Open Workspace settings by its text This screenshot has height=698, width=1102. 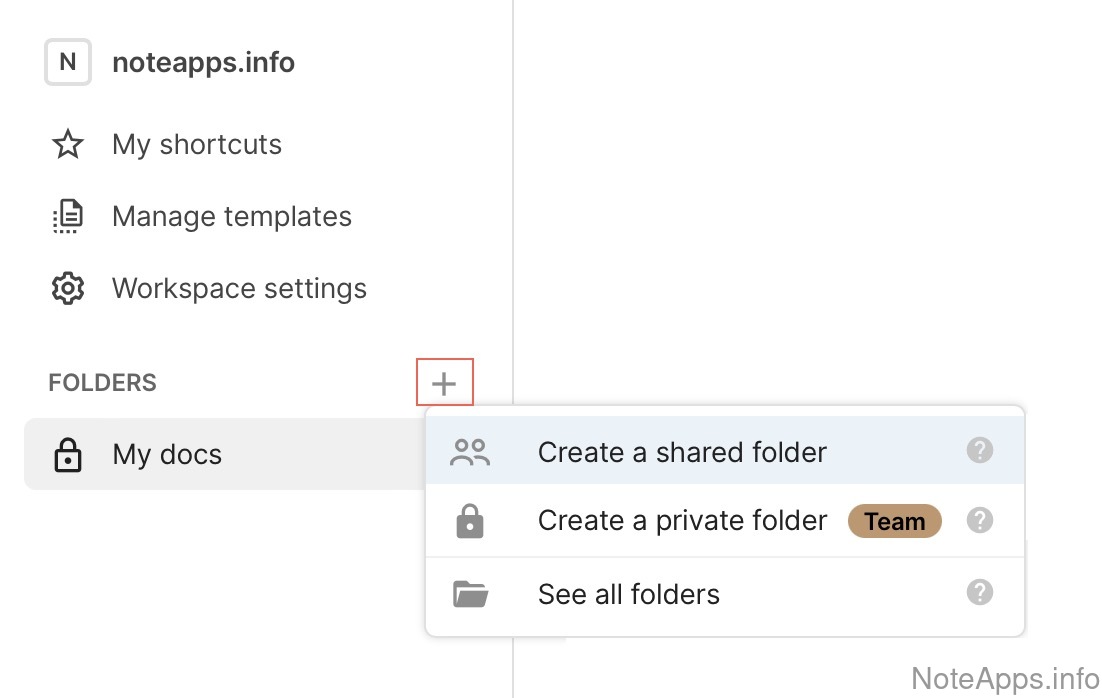tap(239, 289)
